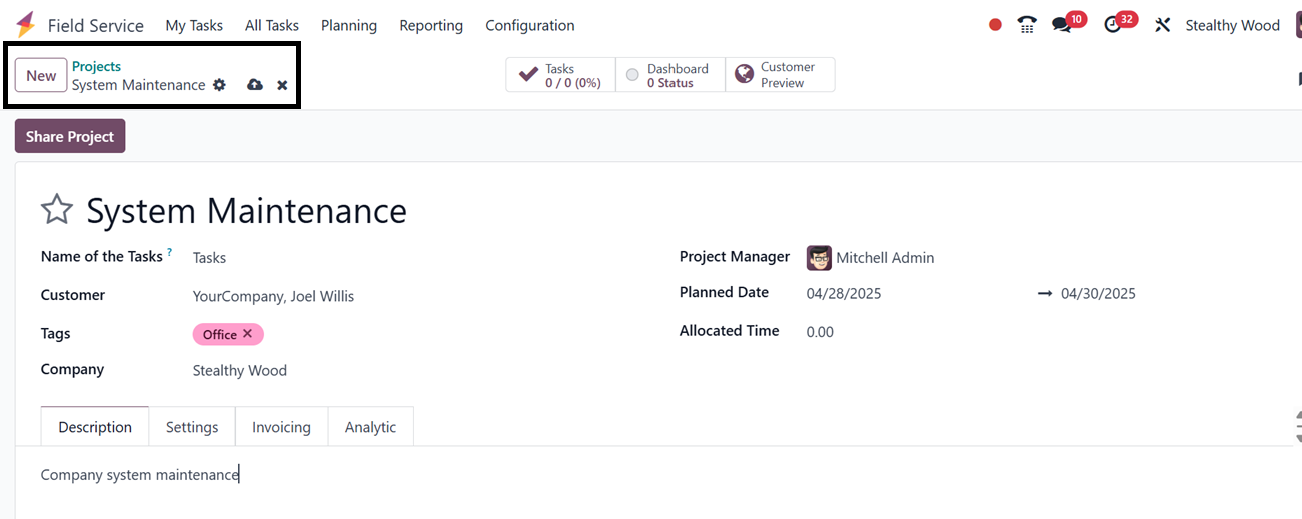Discard changes with the X icon
Screen dimensions: 1302x519
282,85
